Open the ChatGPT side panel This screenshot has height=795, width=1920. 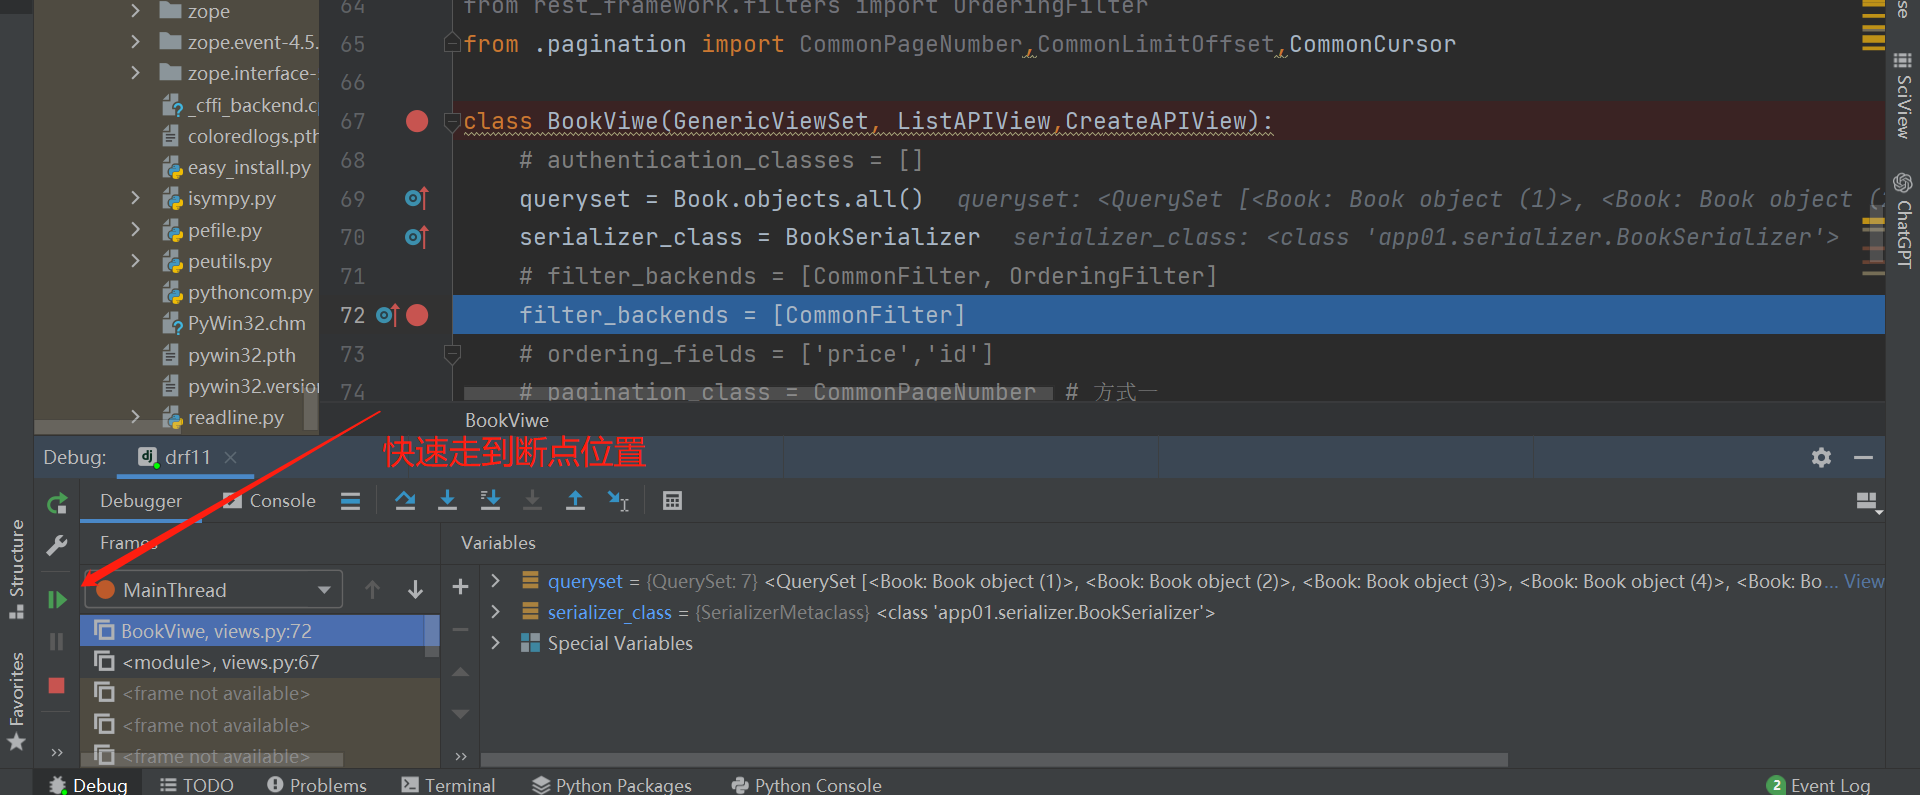1903,220
